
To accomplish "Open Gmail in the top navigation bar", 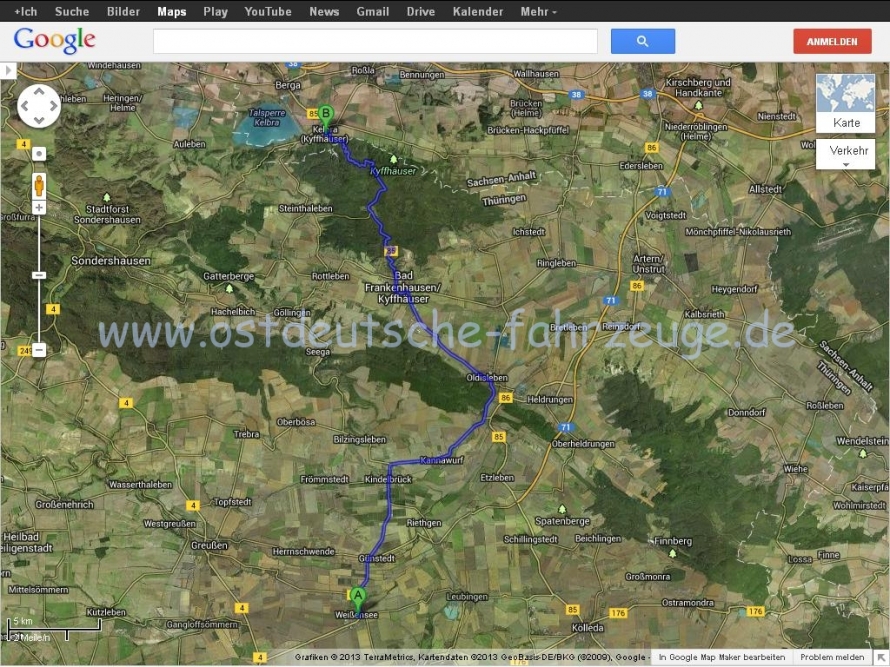I will click(373, 11).
